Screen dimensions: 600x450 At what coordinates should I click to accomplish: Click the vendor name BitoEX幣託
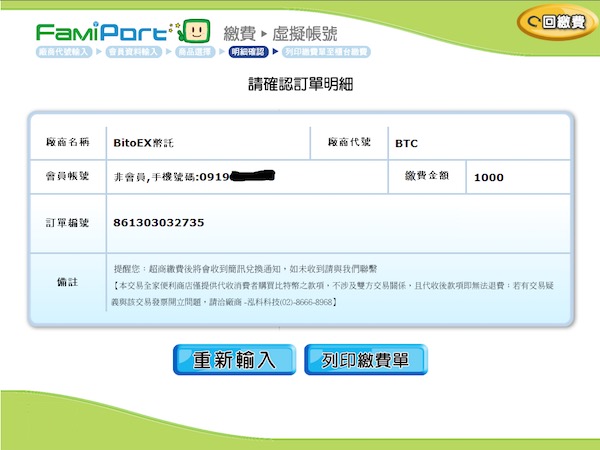click(x=143, y=143)
